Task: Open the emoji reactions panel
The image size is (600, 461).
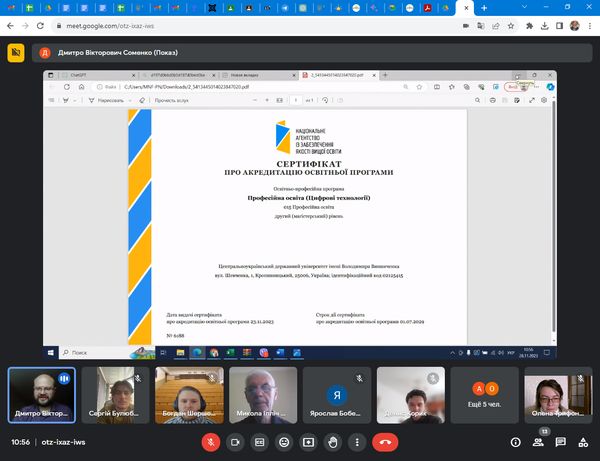Action: [x=284, y=441]
